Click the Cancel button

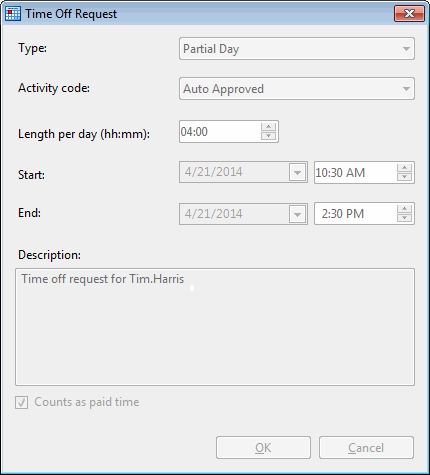click(366, 448)
